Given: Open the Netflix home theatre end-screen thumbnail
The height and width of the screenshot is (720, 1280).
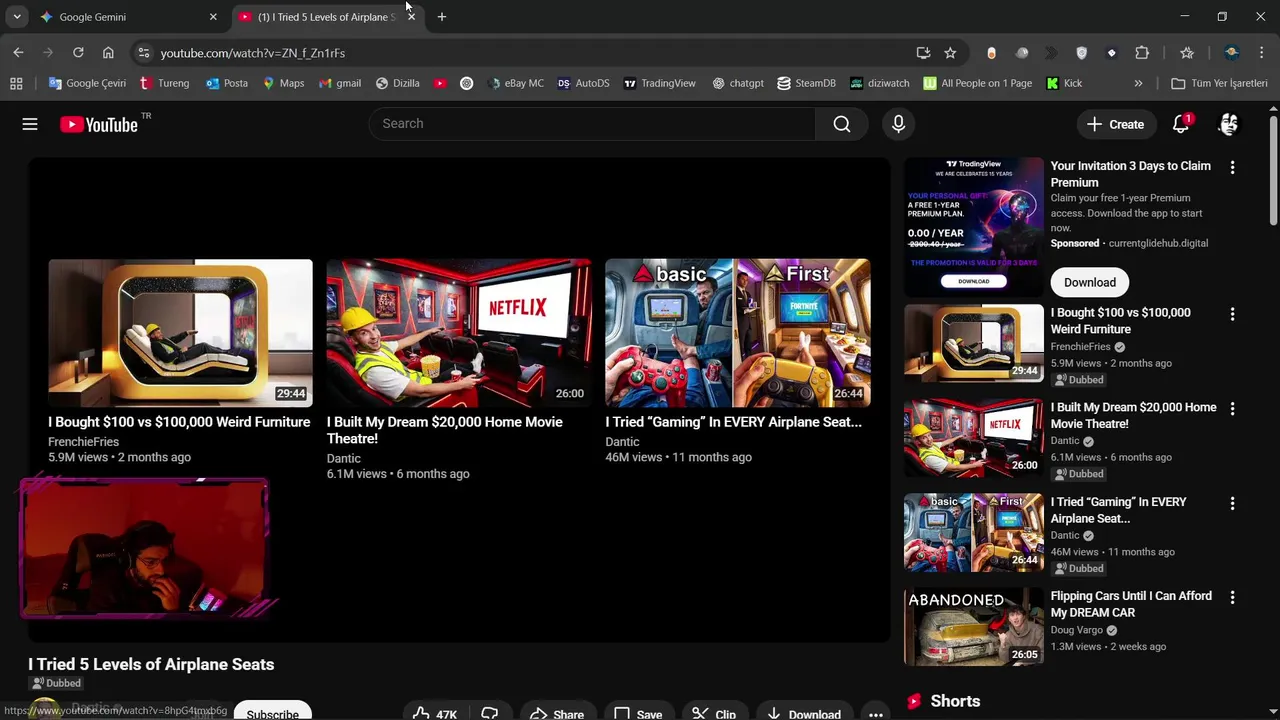Looking at the screenshot, I should [459, 333].
